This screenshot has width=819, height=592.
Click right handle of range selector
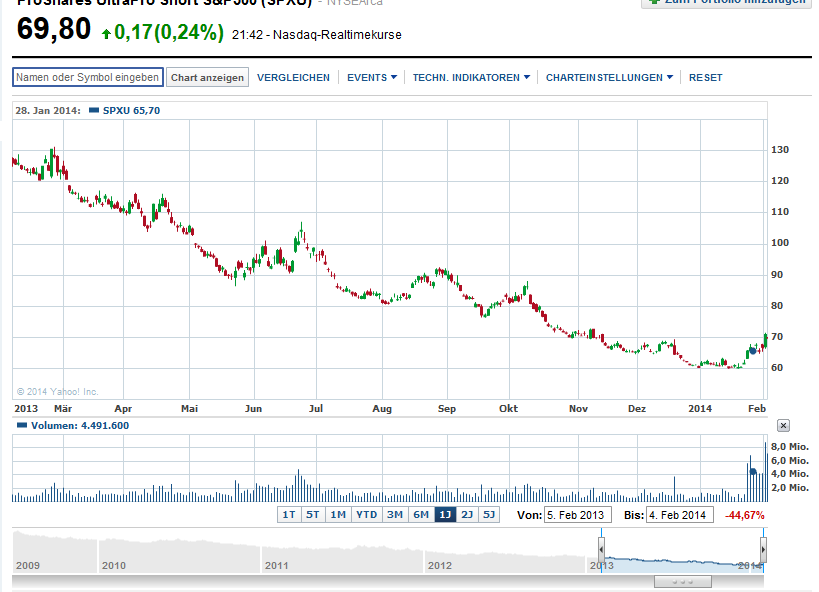[x=763, y=550]
